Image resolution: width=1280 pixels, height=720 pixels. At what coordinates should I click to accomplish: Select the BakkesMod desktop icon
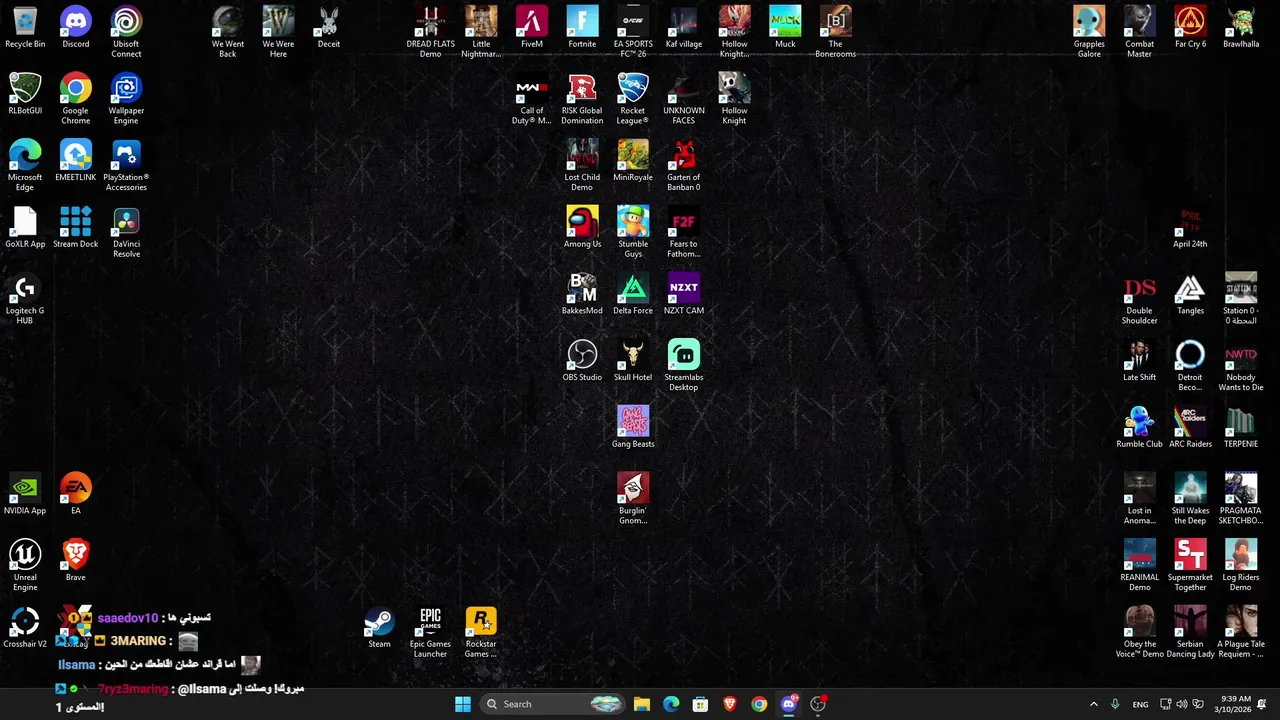582,295
